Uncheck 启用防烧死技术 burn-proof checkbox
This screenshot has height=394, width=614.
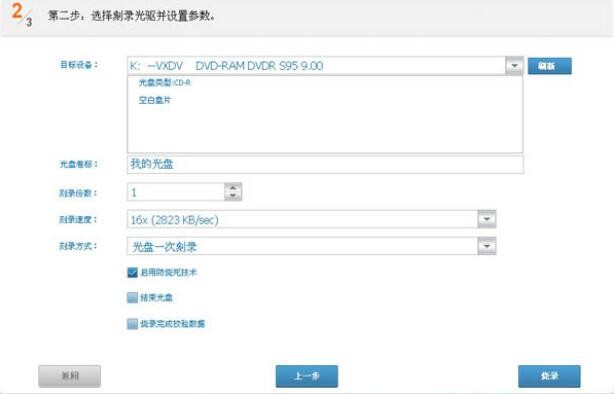[132, 272]
